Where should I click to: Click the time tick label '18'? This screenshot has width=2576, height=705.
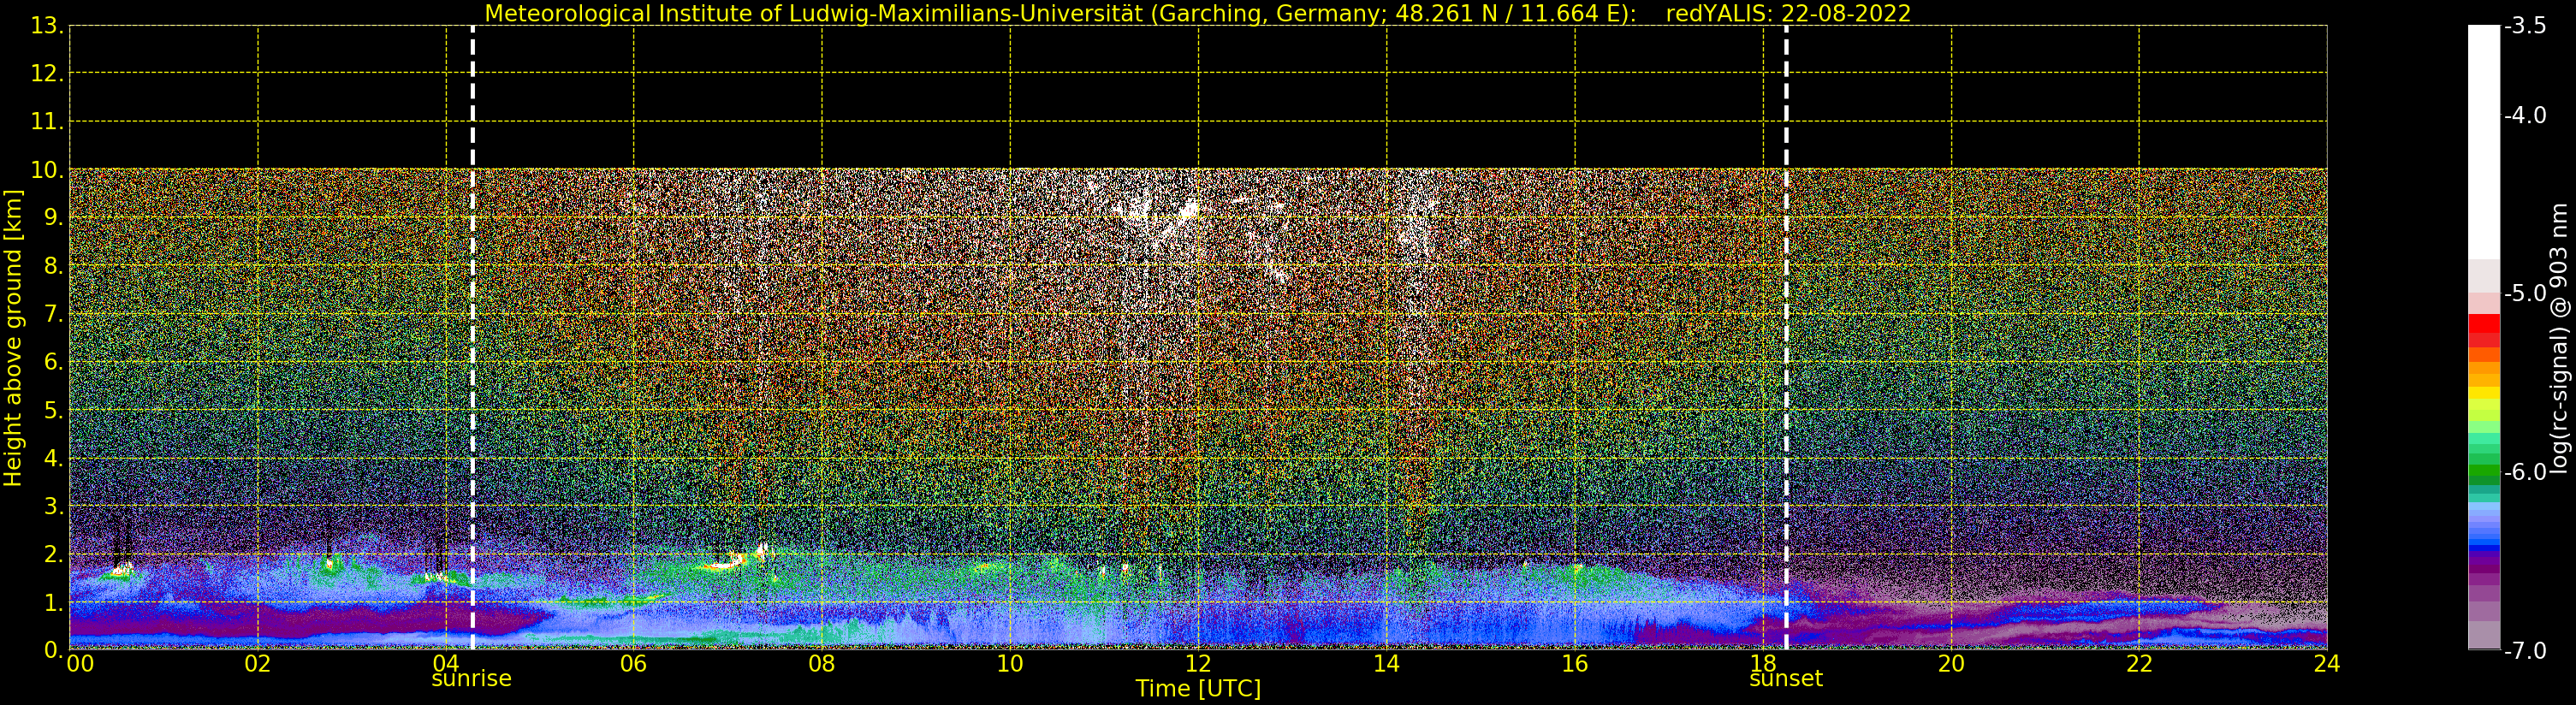tap(1763, 664)
